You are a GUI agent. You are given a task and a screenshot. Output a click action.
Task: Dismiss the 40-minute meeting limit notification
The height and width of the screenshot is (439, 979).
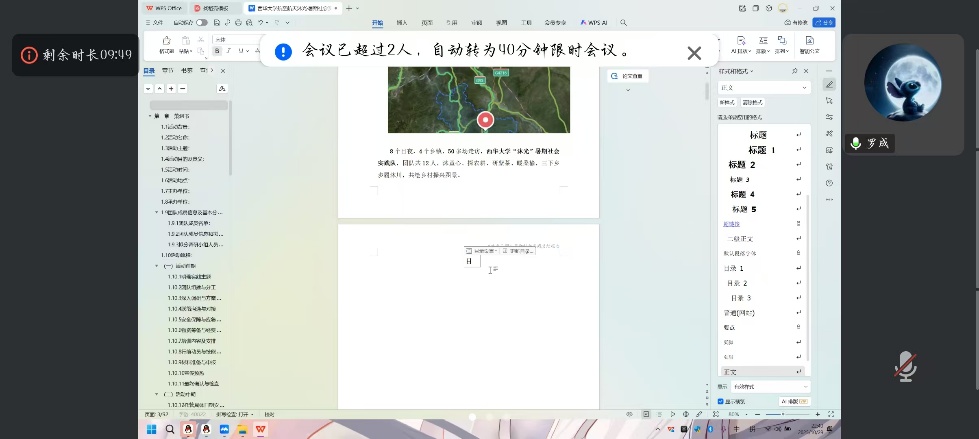point(694,53)
